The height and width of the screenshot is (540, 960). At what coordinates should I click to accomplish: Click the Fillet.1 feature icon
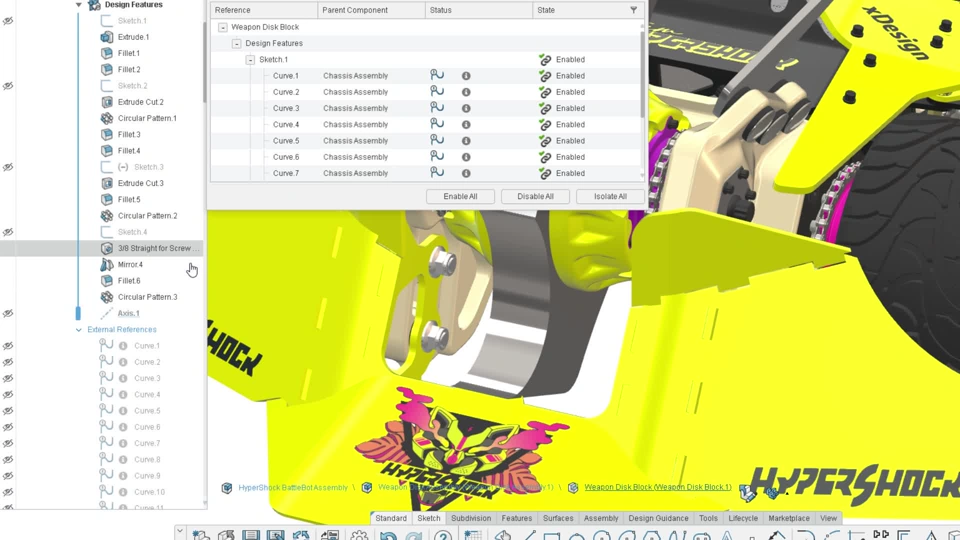coord(107,53)
